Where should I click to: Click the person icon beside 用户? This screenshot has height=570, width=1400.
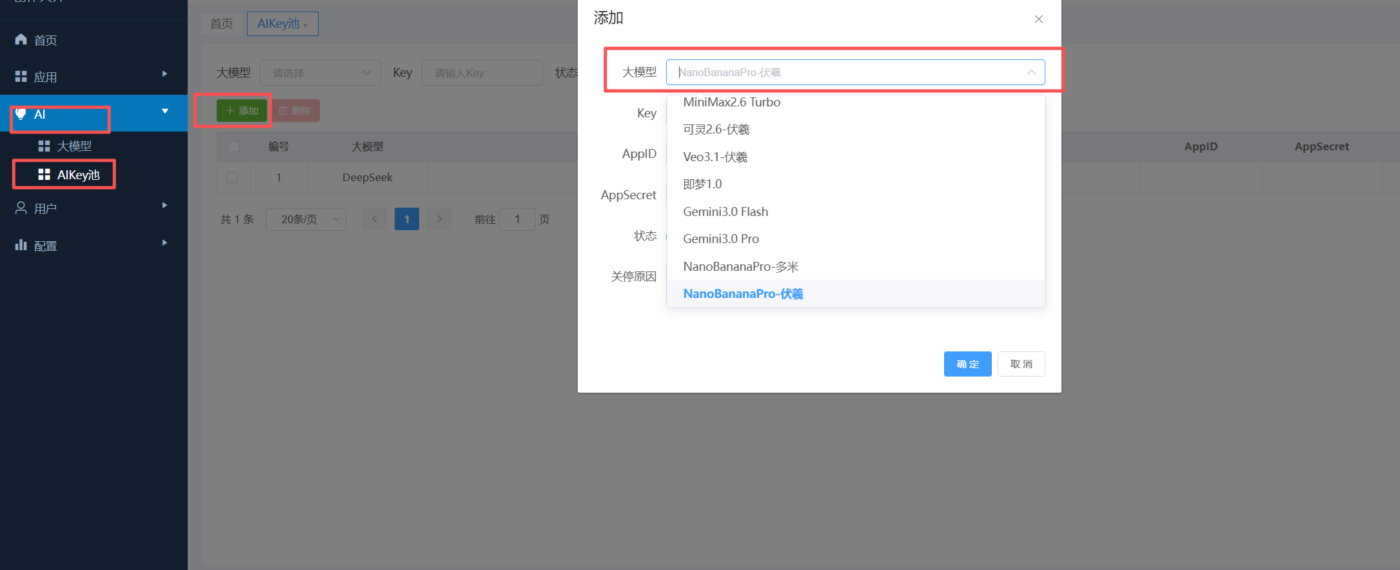[x=21, y=208]
